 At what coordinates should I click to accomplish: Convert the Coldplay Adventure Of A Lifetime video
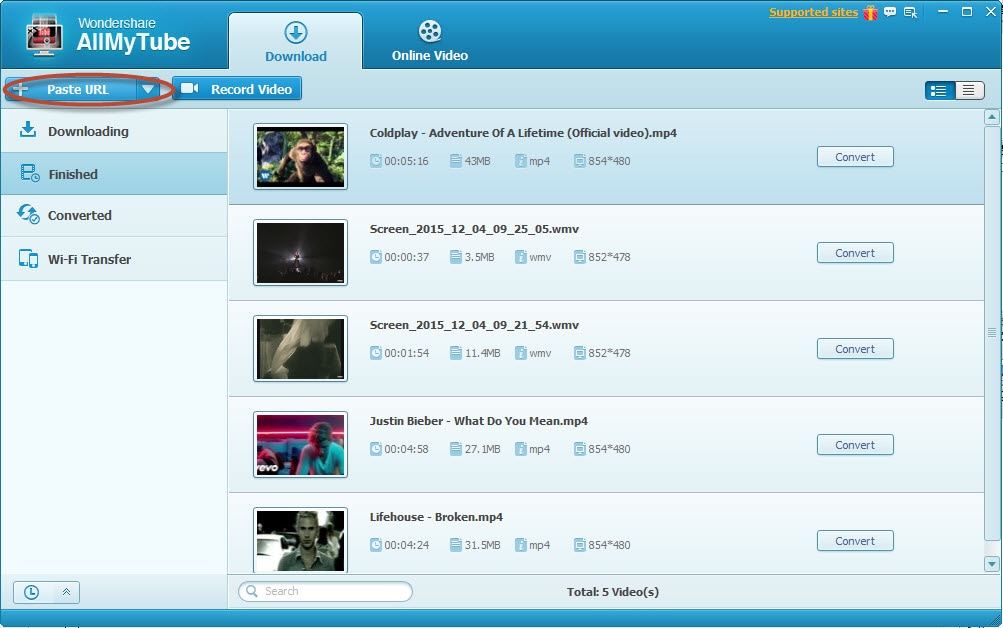[855, 157]
